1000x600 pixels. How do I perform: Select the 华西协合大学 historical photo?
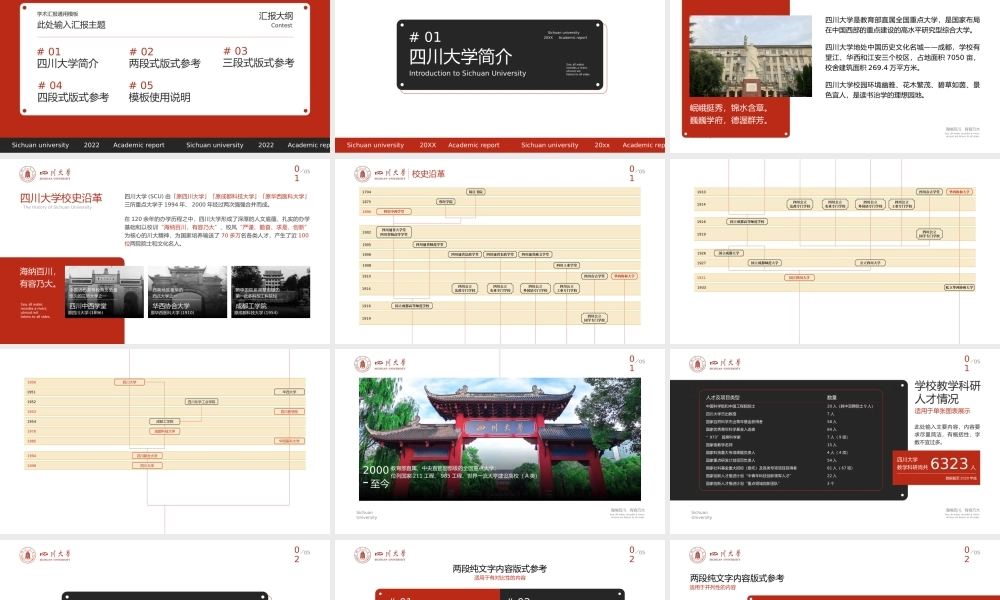coord(188,292)
